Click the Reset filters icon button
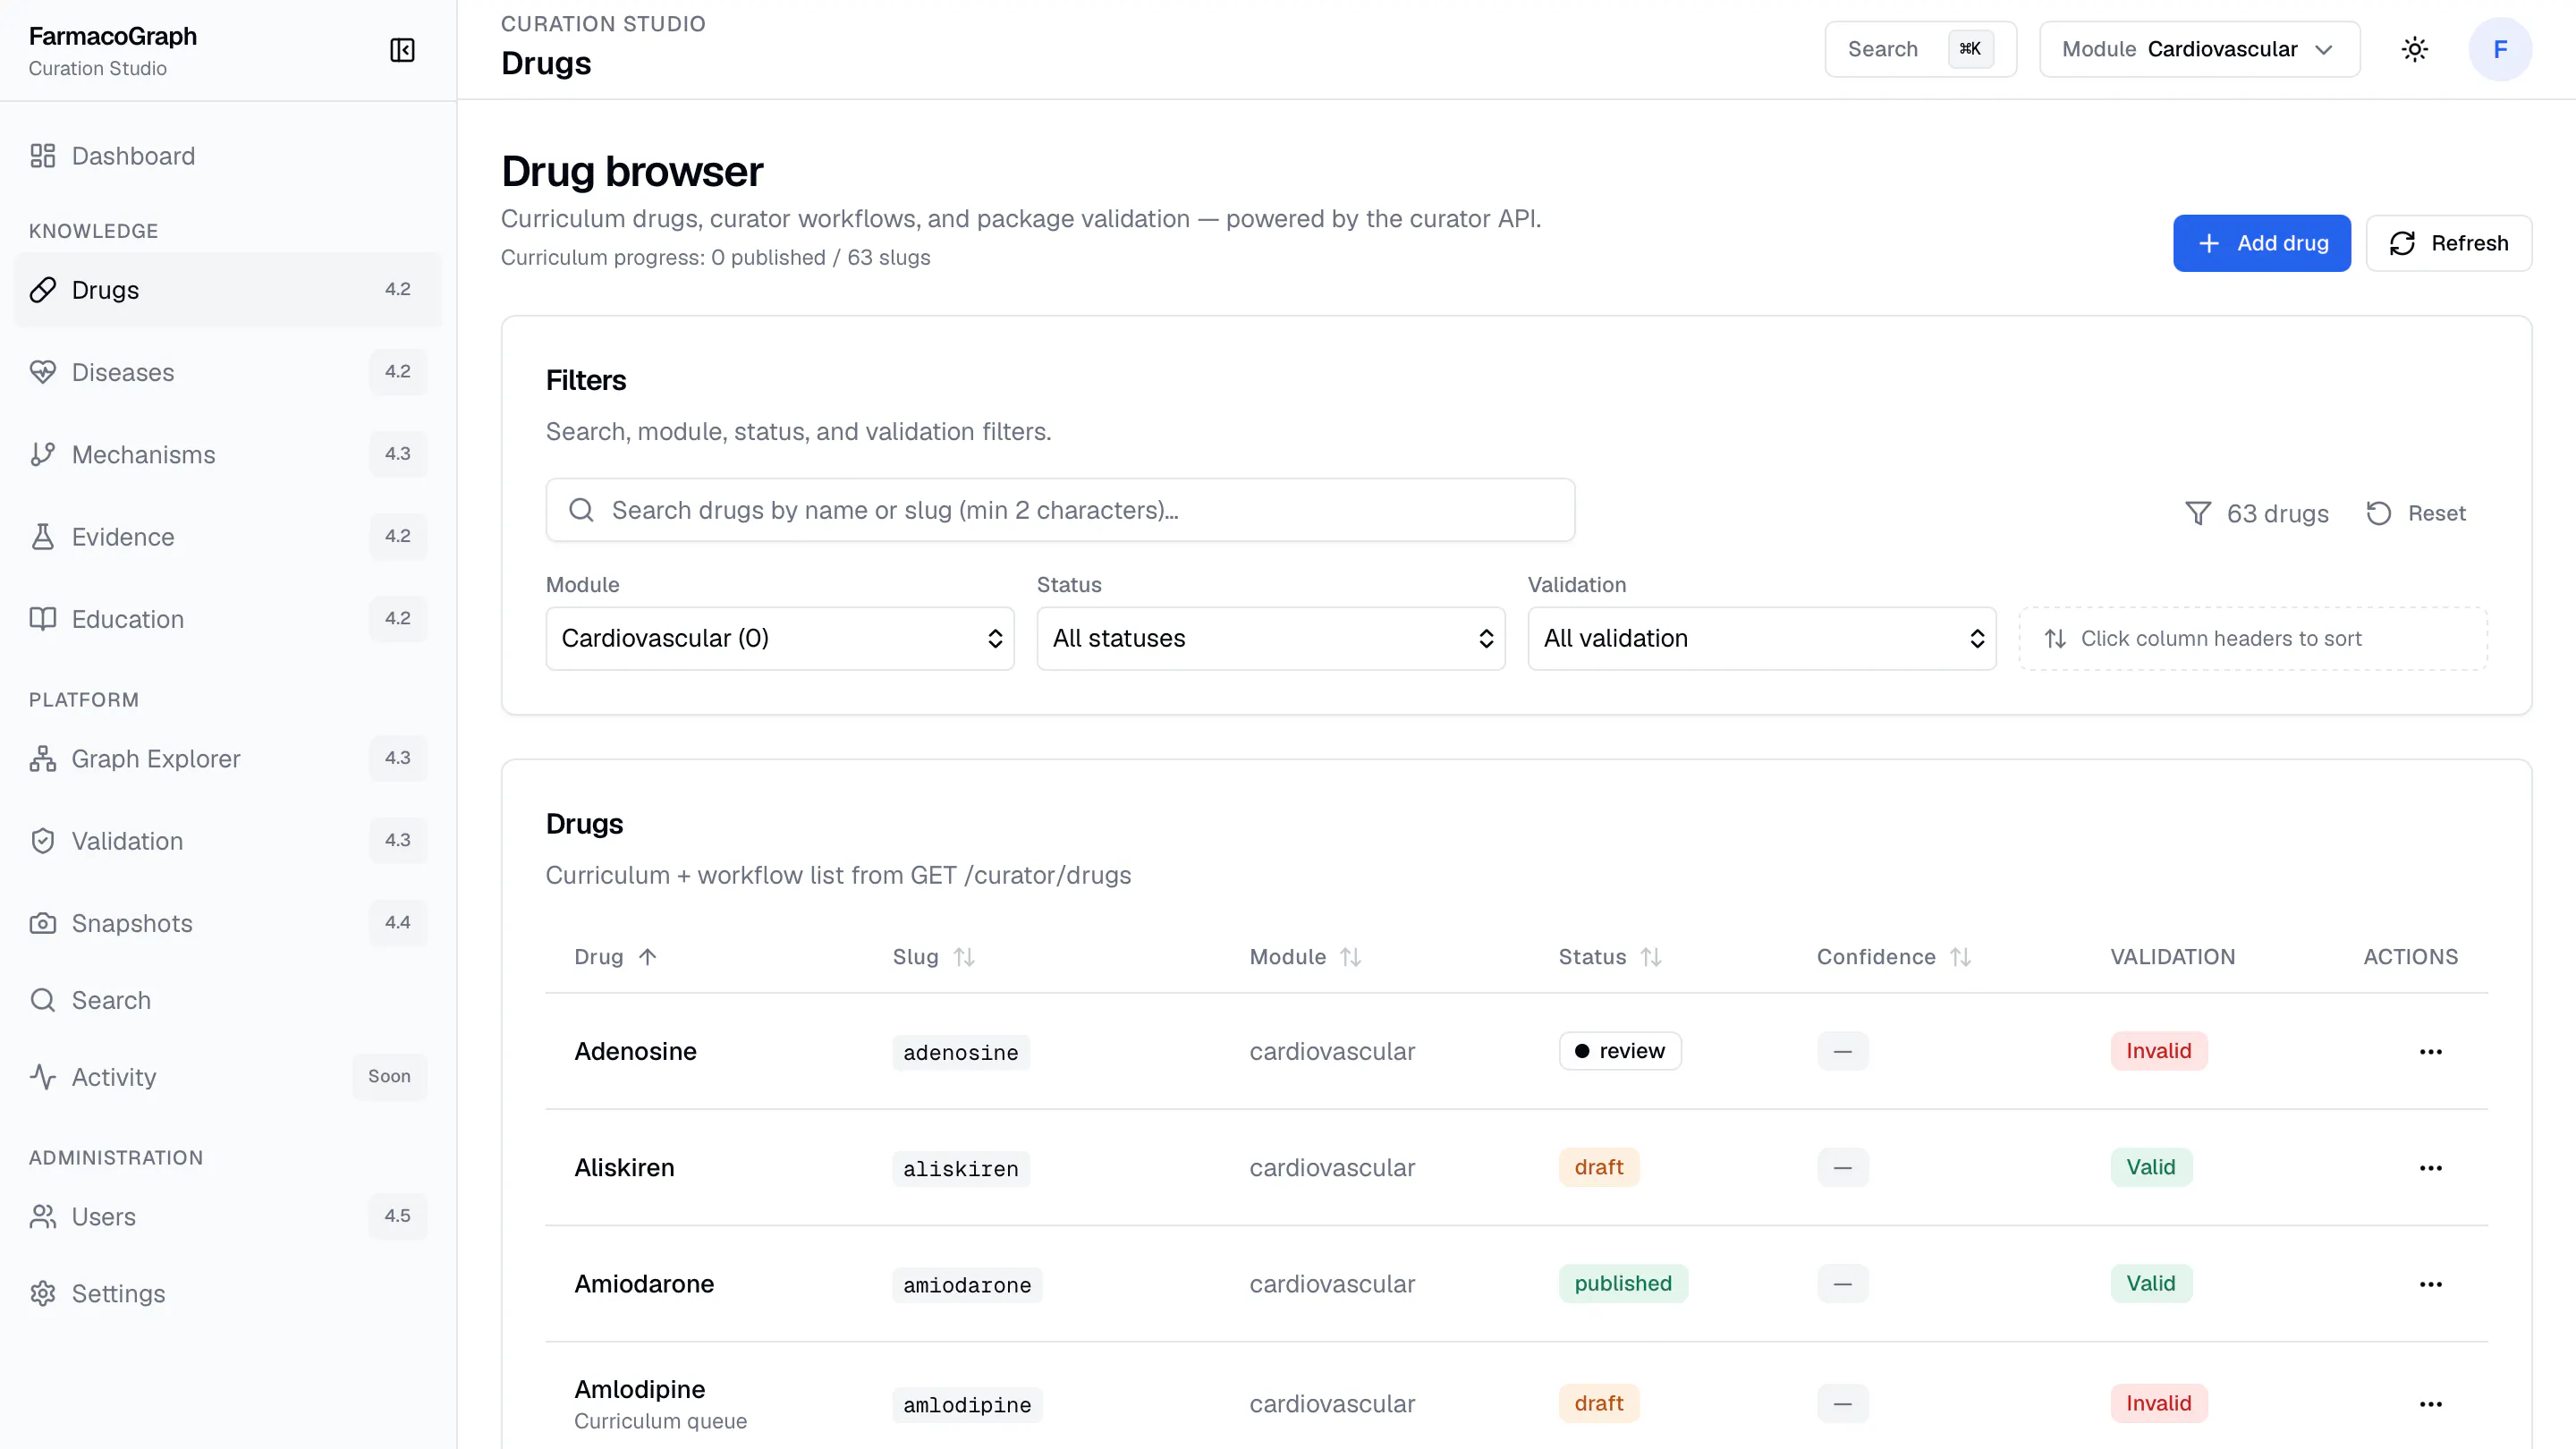This screenshot has height=1449, width=2576. [x=2416, y=513]
